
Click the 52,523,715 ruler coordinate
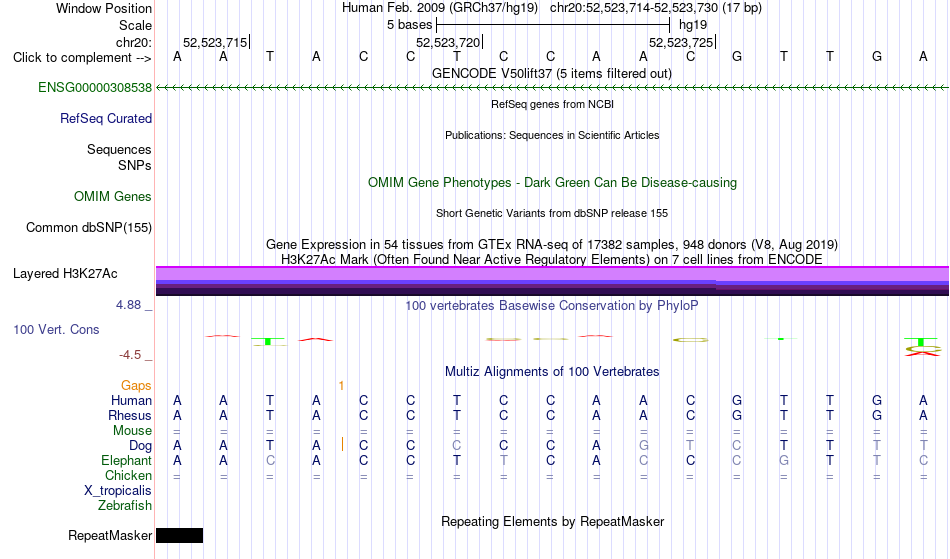tap(215, 42)
